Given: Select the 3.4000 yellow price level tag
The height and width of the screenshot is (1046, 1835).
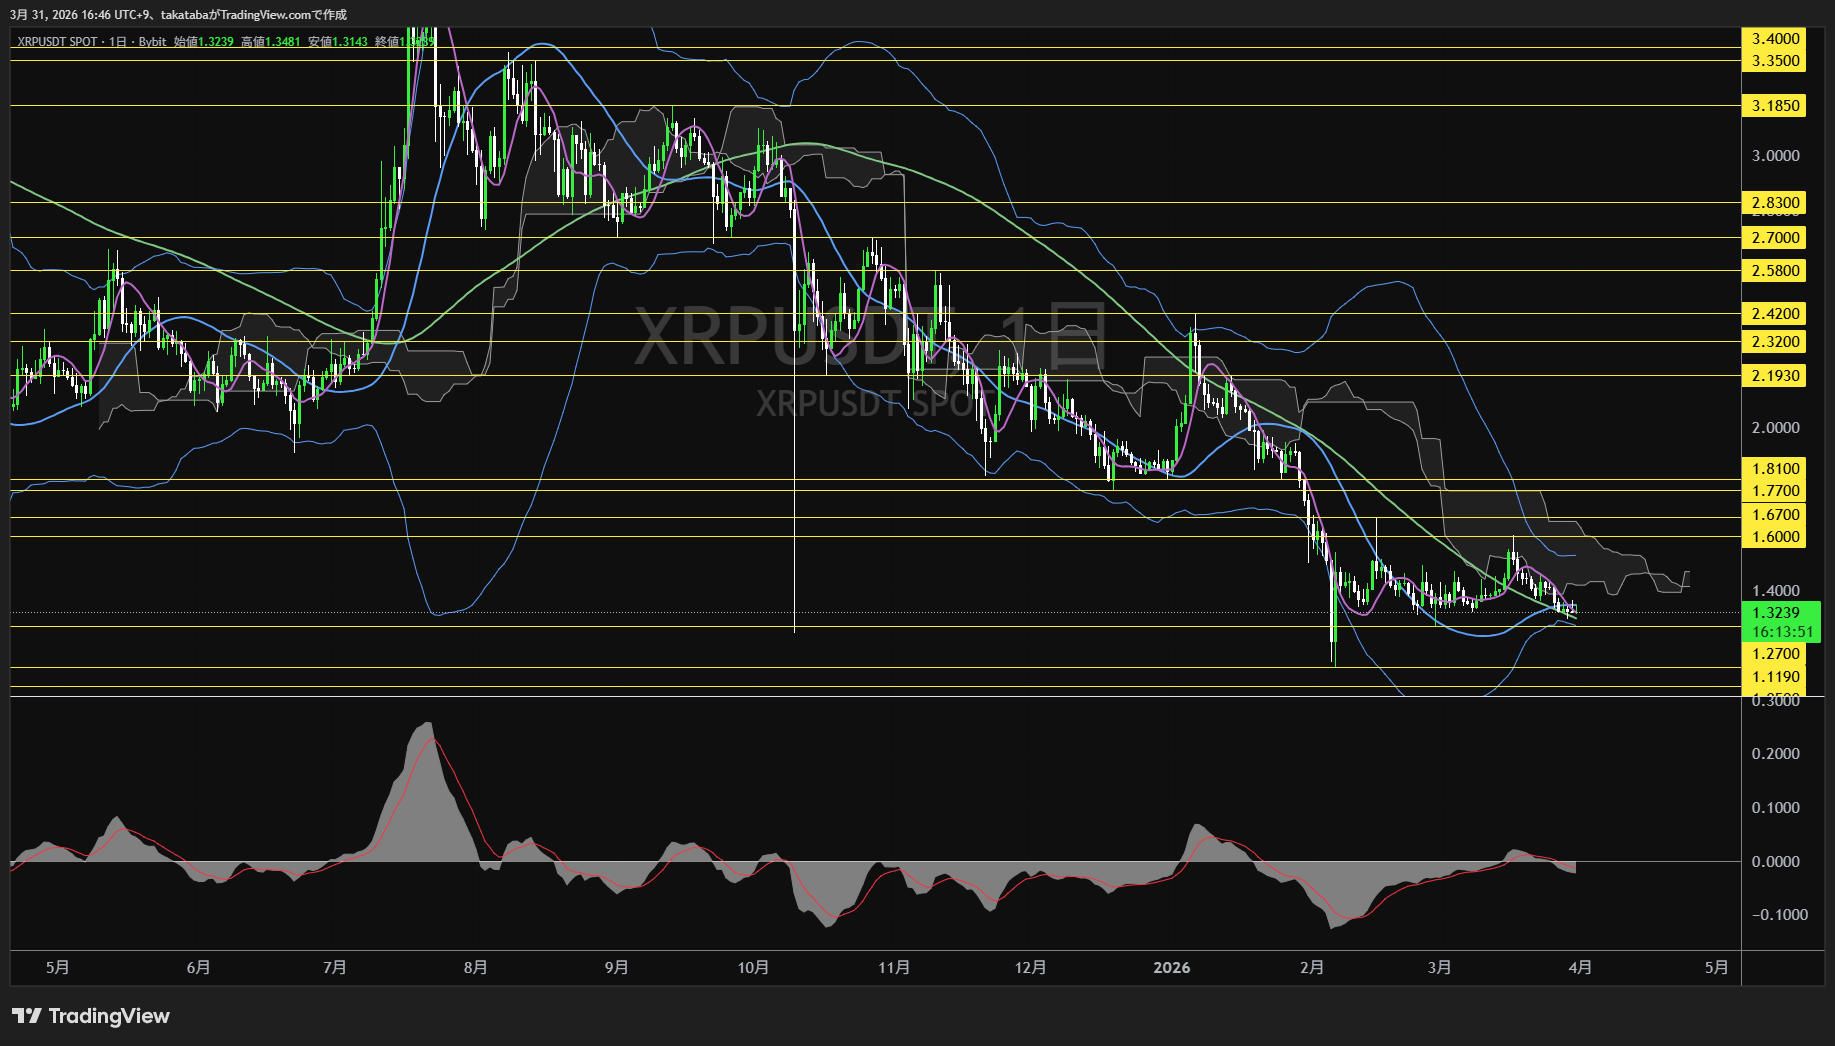Looking at the screenshot, I should [x=1775, y=39].
